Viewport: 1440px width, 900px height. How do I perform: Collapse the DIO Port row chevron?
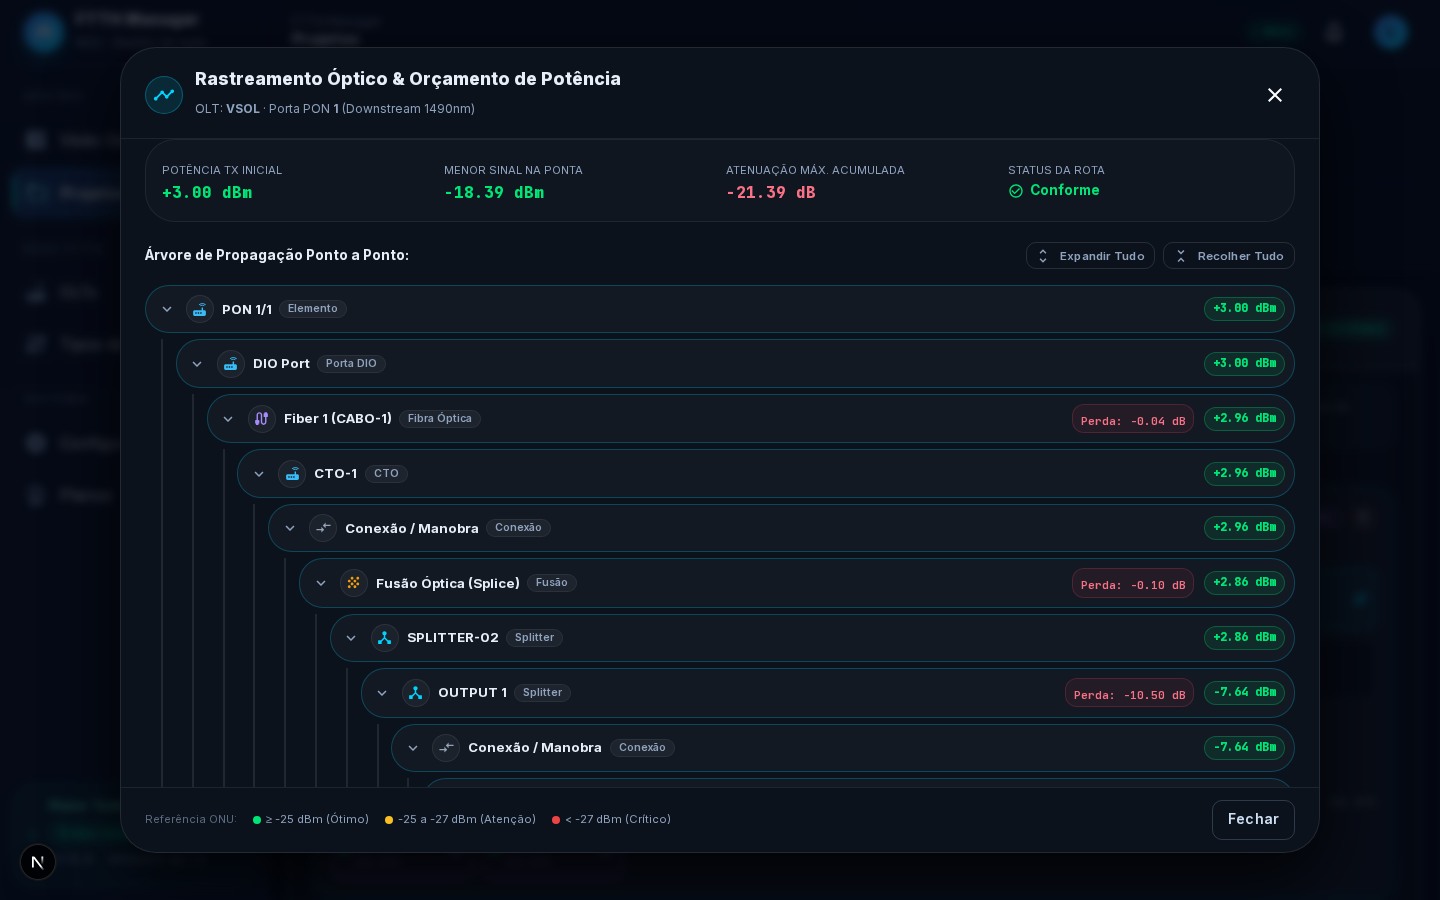[197, 364]
